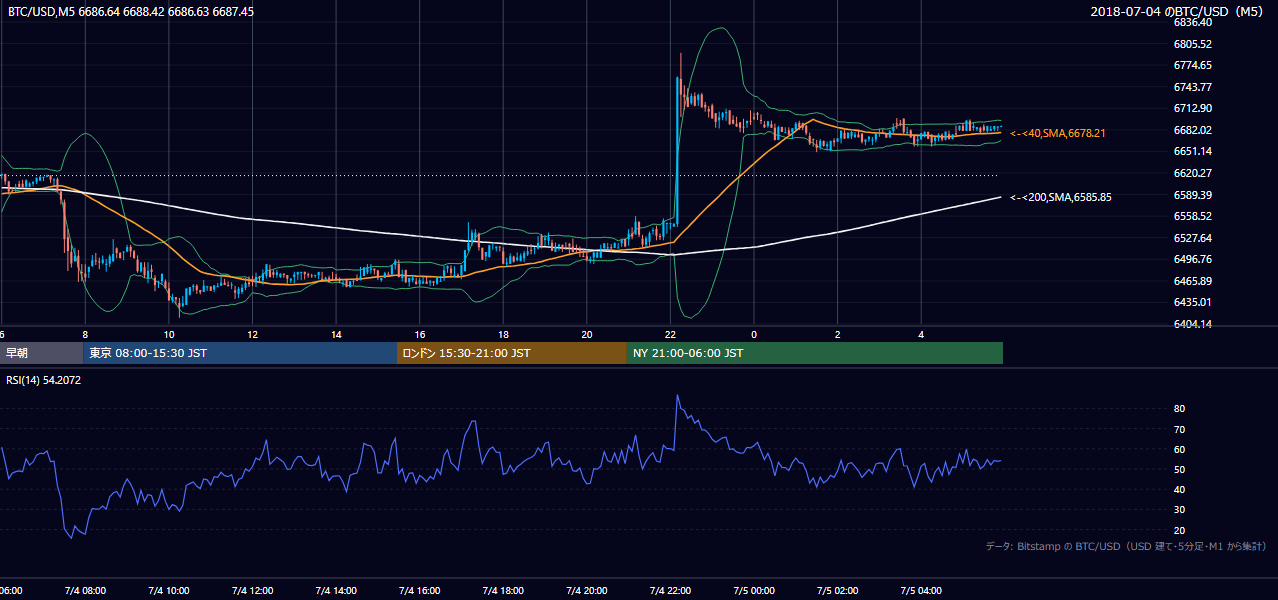Viewport: 1278px width, 600px height.
Task: Click the RSI 70 level label
Action: [1179, 429]
